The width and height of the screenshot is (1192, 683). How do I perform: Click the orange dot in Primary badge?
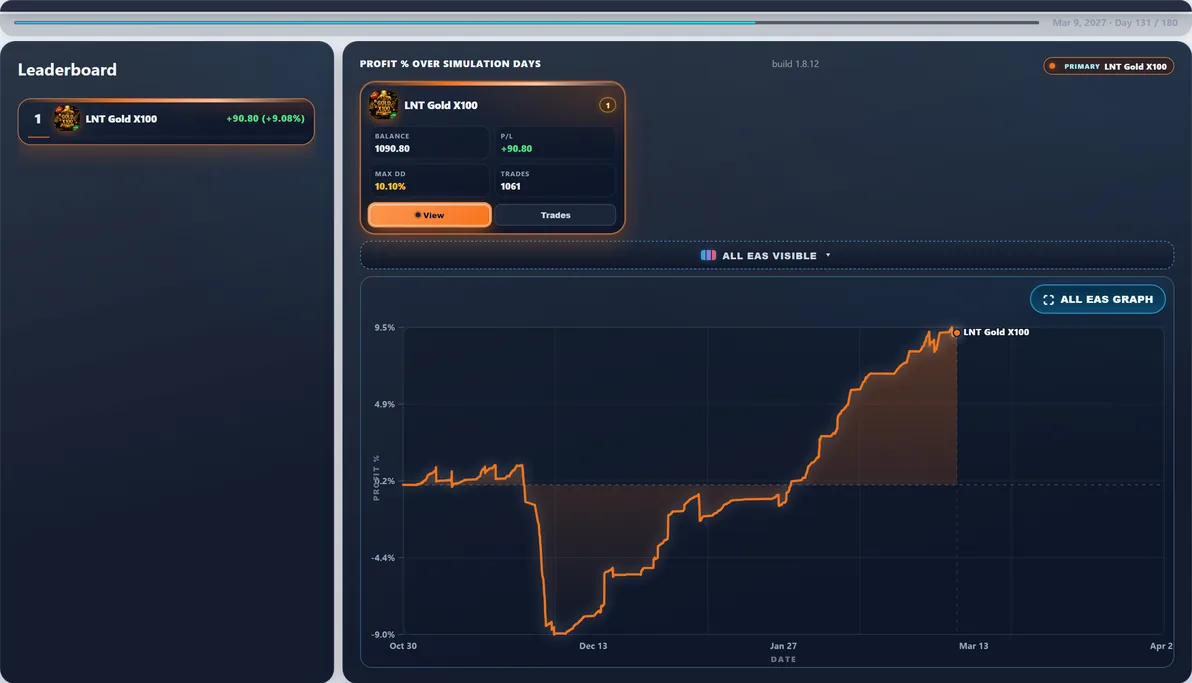pos(1053,66)
